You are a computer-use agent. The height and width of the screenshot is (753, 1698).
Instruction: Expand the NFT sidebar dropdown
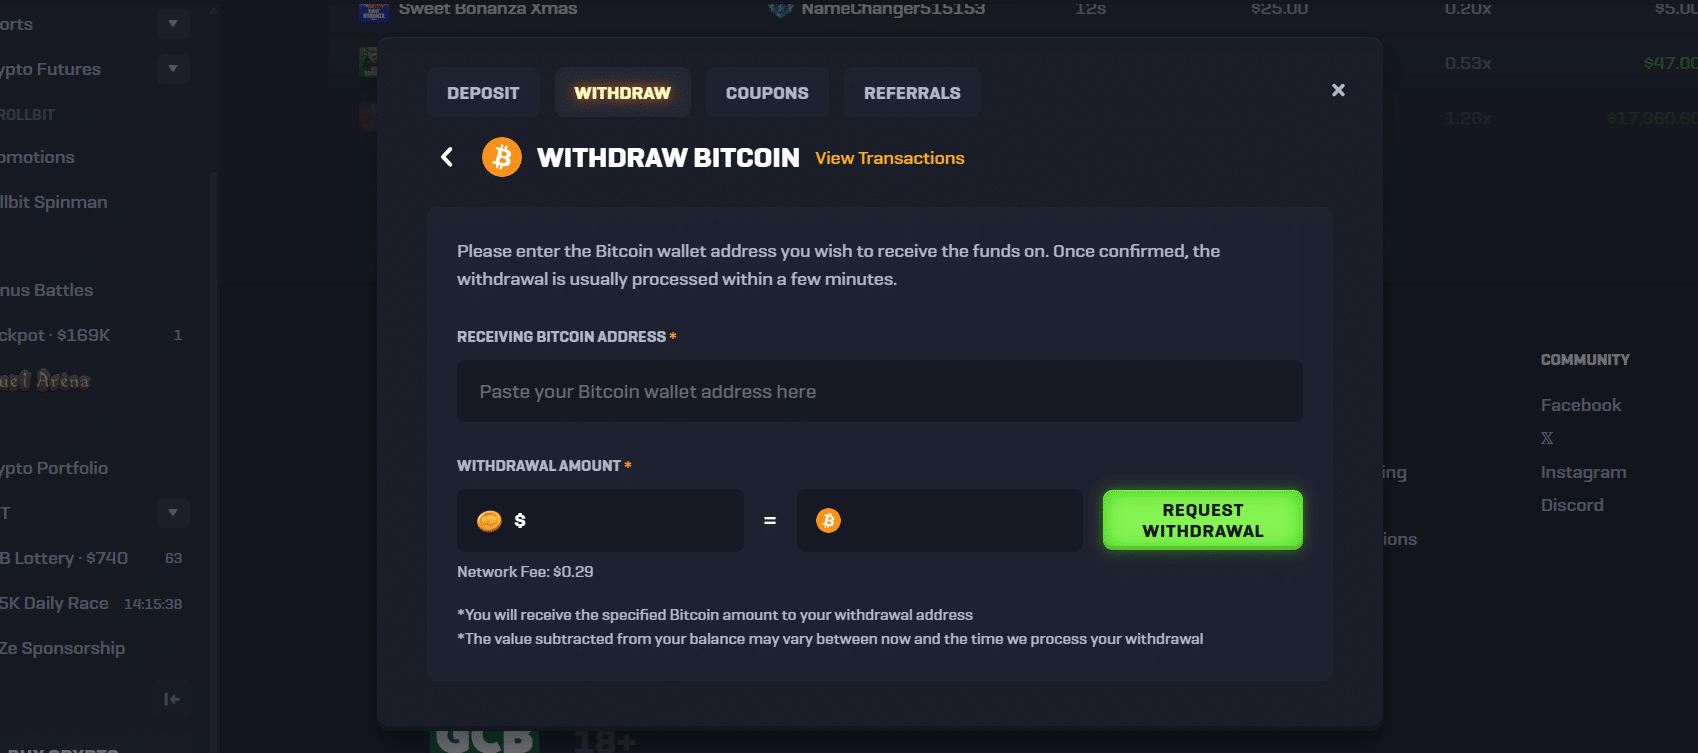coord(172,512)
